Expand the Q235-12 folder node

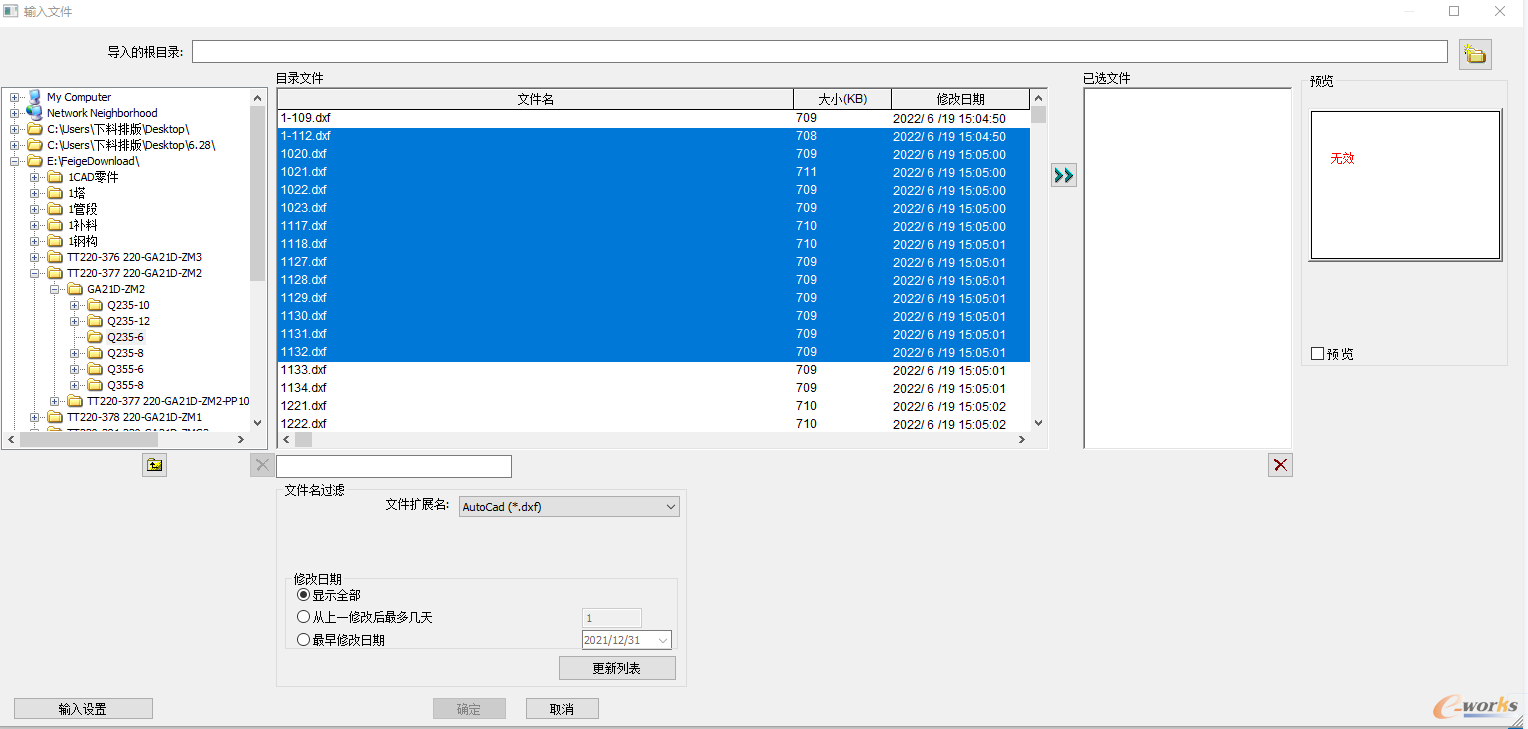click(75, 321)
